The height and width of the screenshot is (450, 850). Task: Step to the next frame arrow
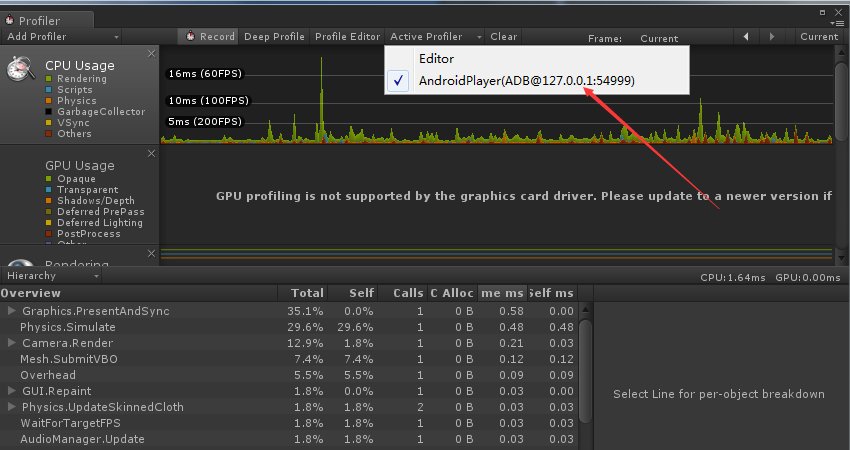pyautogui.click(x=771, y=37)
